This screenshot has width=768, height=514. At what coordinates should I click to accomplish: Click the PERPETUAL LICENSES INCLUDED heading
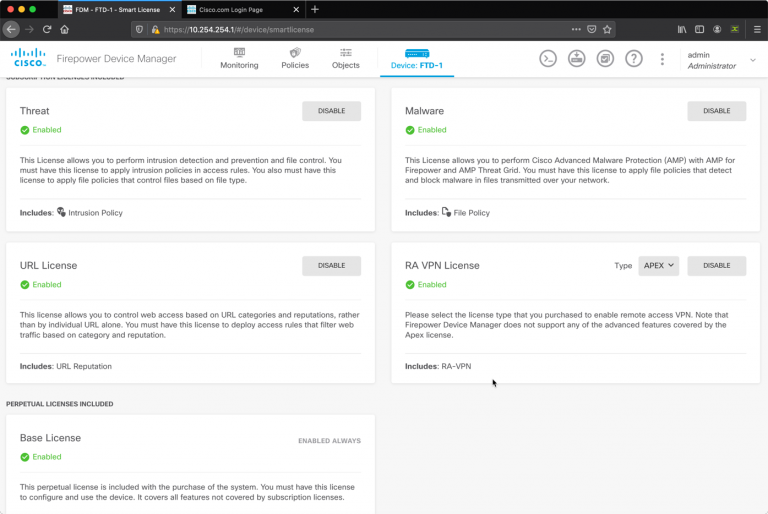coord(60,404)
